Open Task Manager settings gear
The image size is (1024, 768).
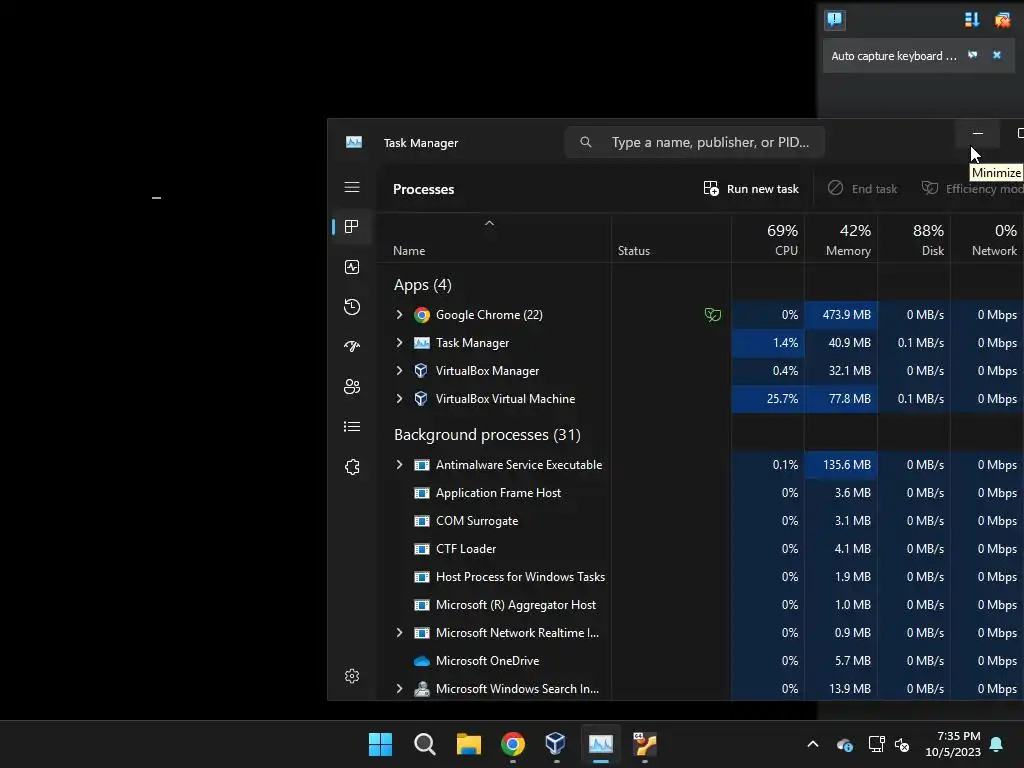(x=352, y=676)
